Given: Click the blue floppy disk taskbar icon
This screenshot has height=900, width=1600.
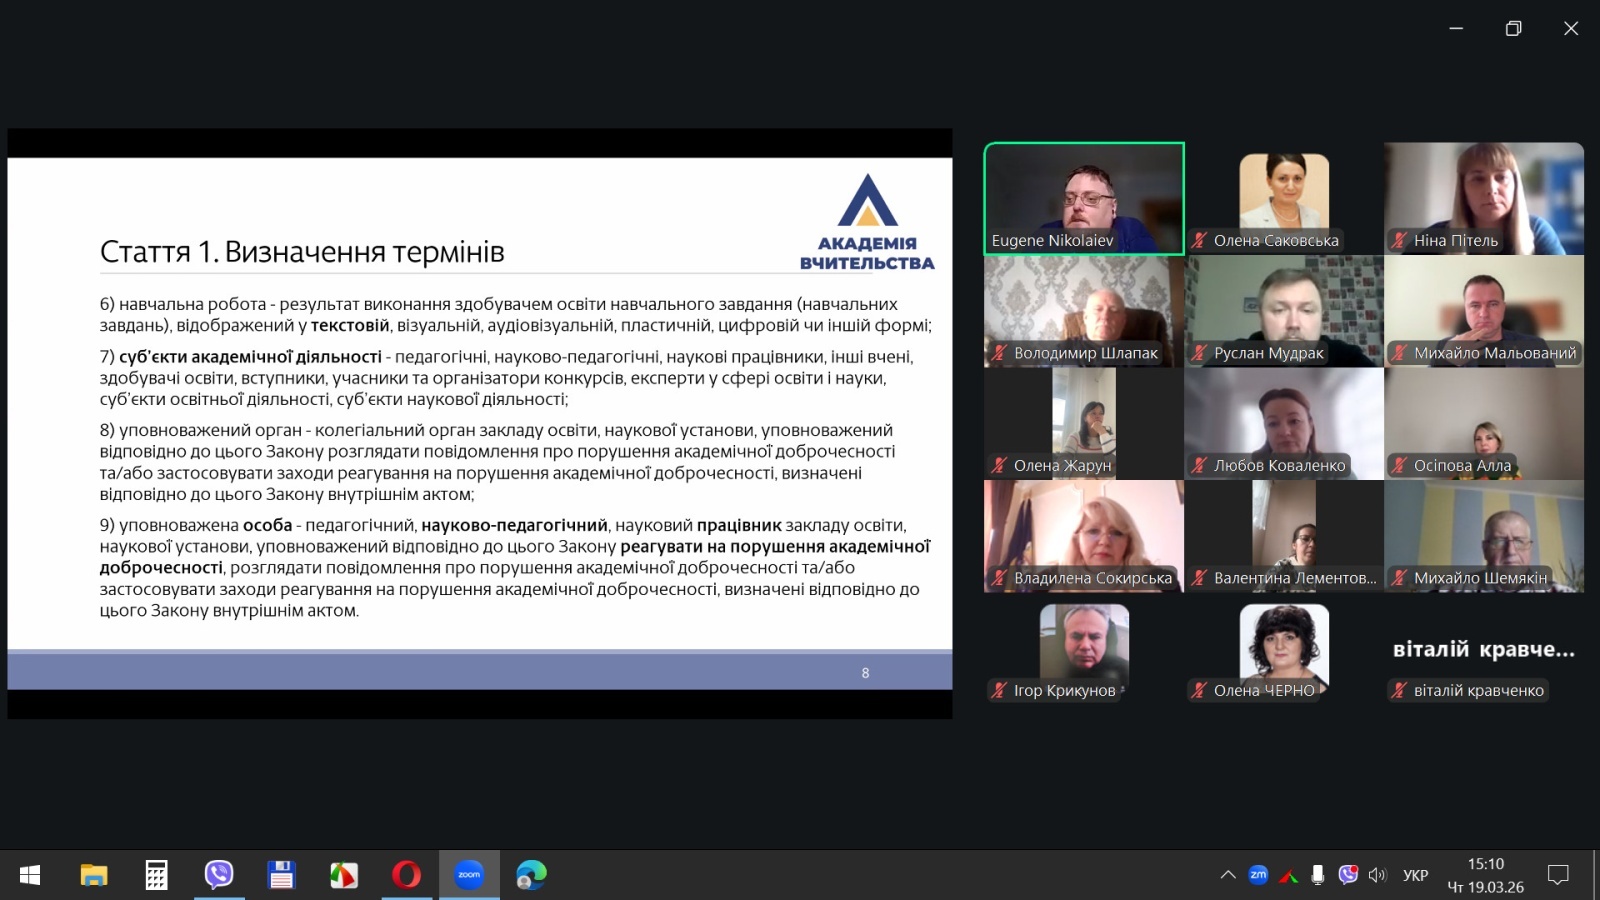Looking at the screenshot, I should pos(281,875).
